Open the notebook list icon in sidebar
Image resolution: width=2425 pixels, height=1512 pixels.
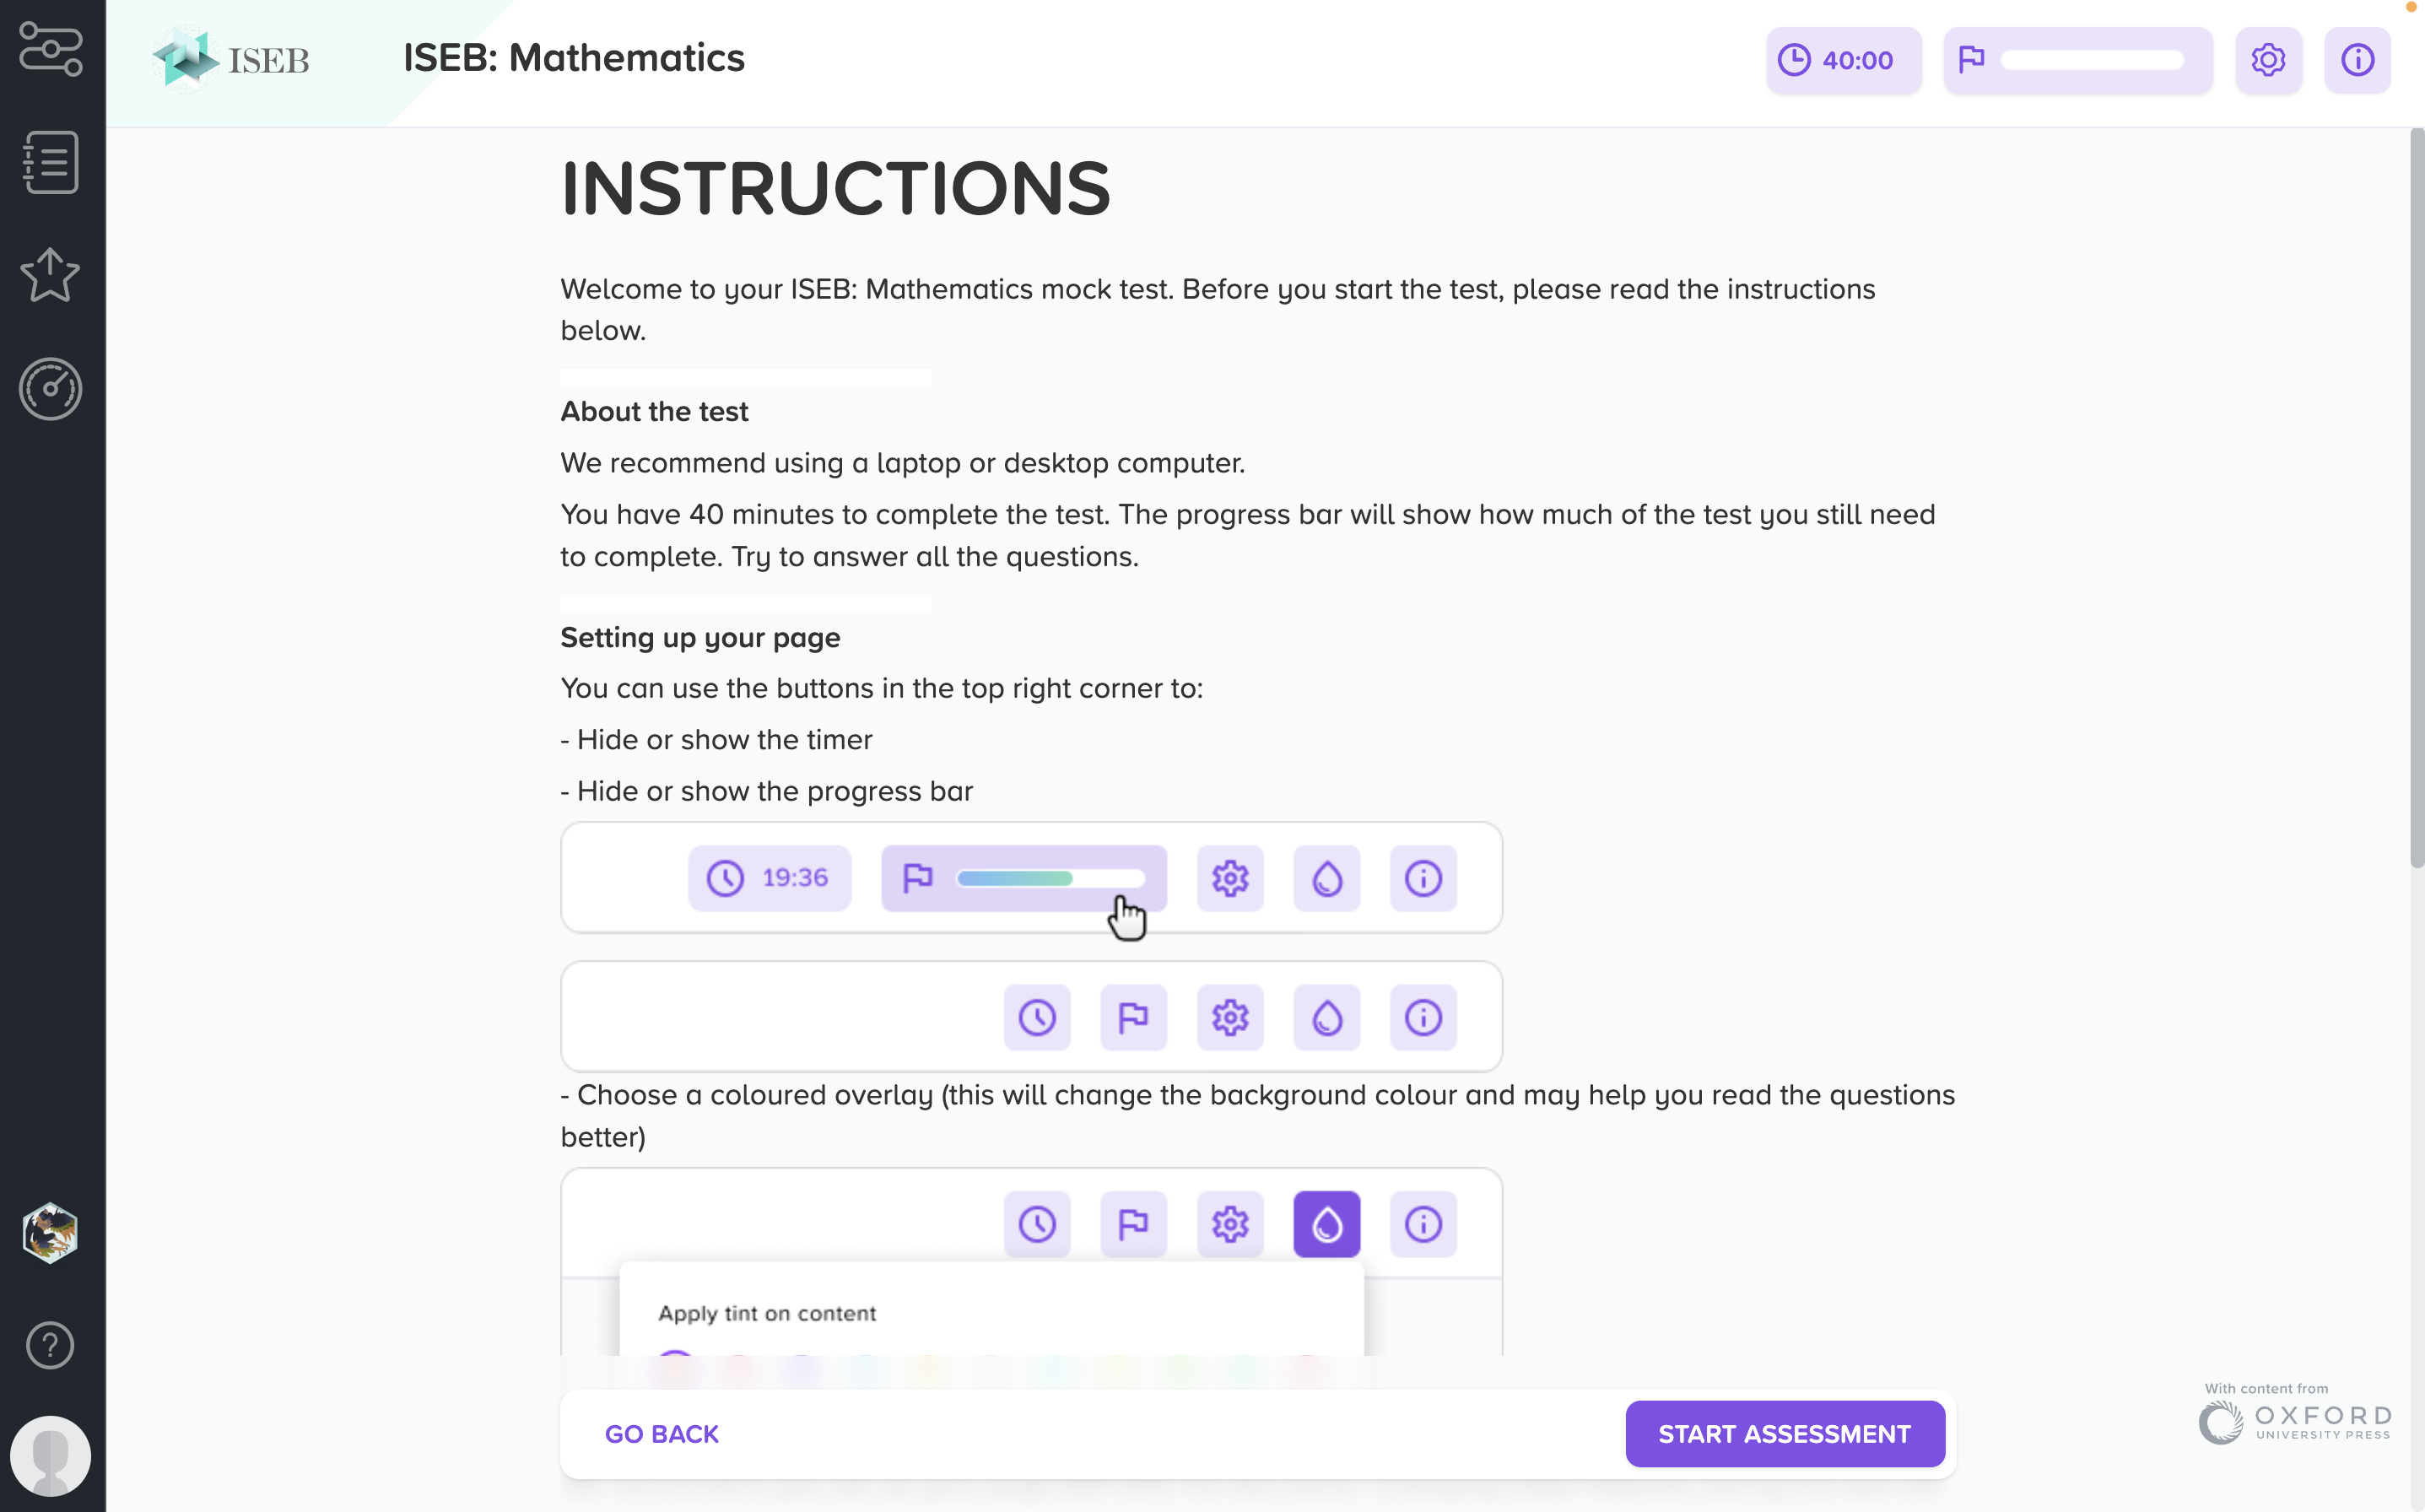tap(51, 162)
